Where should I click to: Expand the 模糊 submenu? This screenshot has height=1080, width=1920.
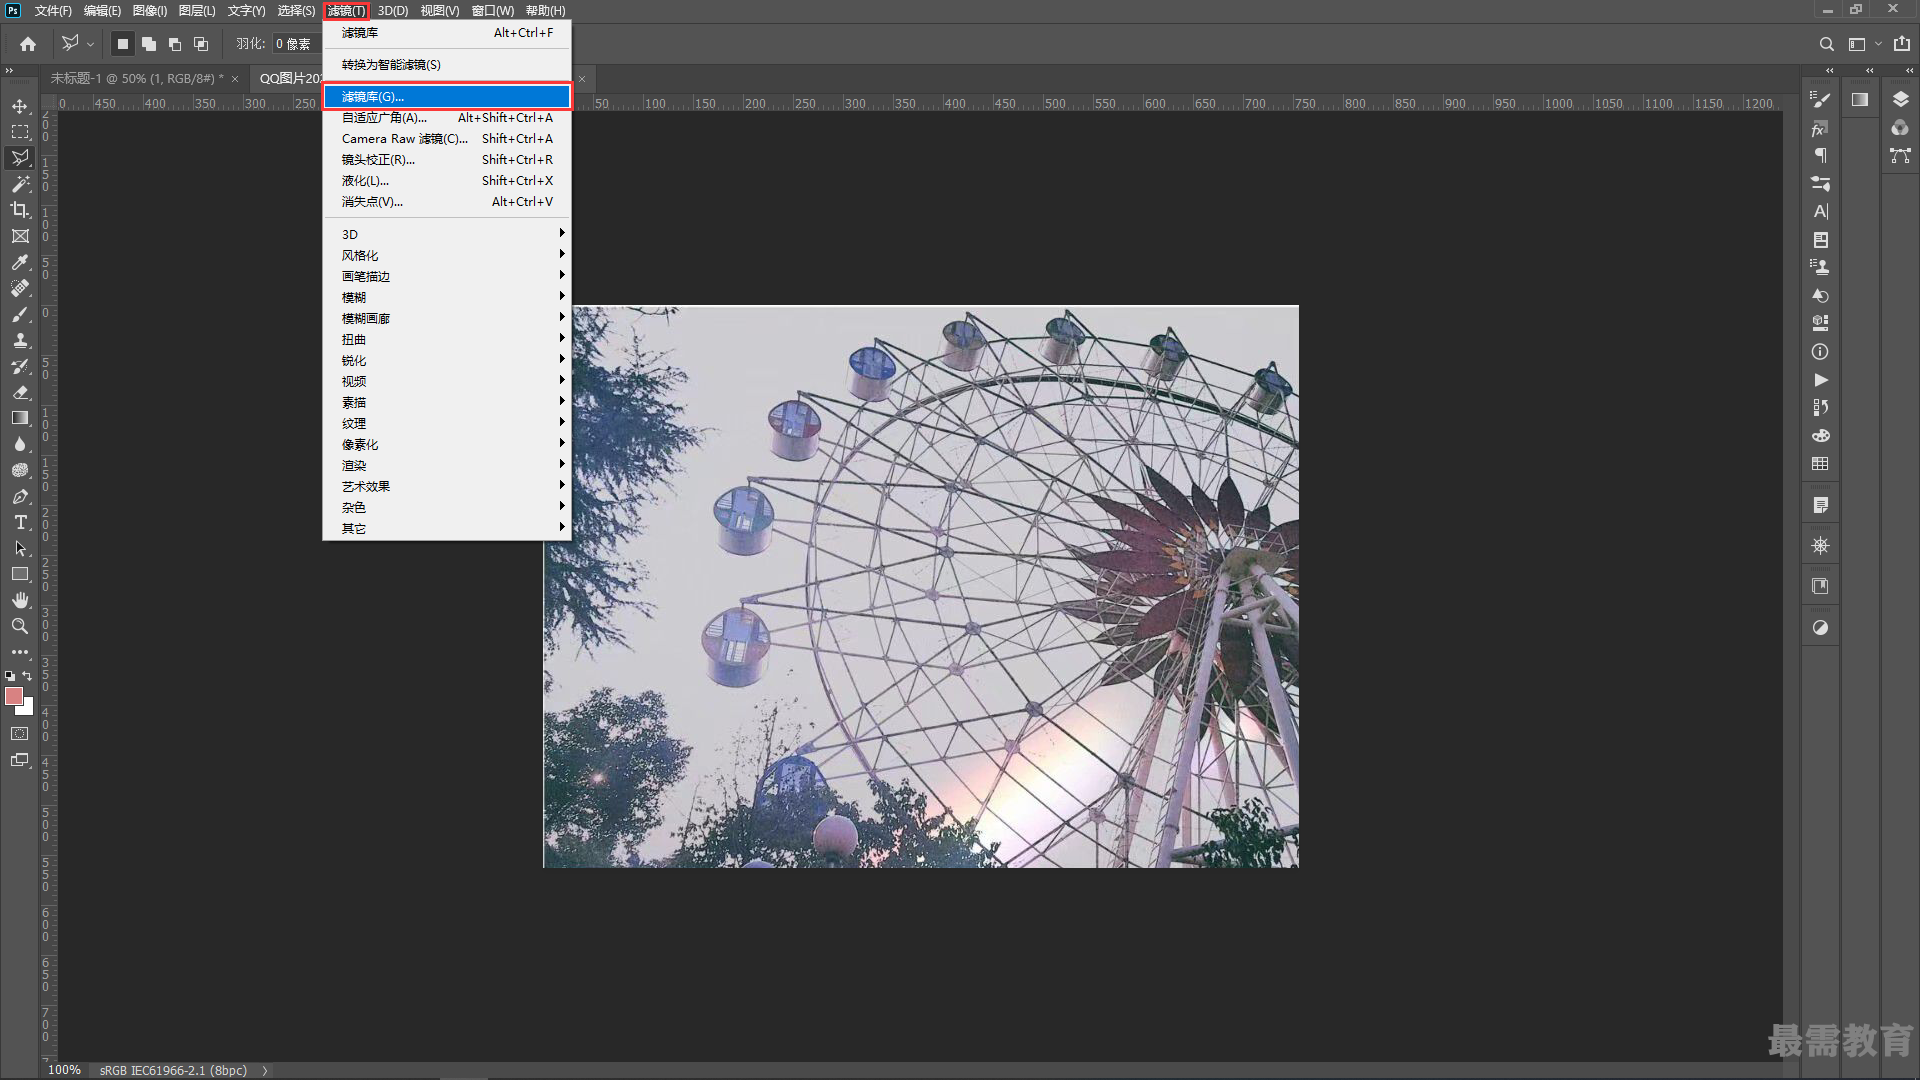pos(447,297)
